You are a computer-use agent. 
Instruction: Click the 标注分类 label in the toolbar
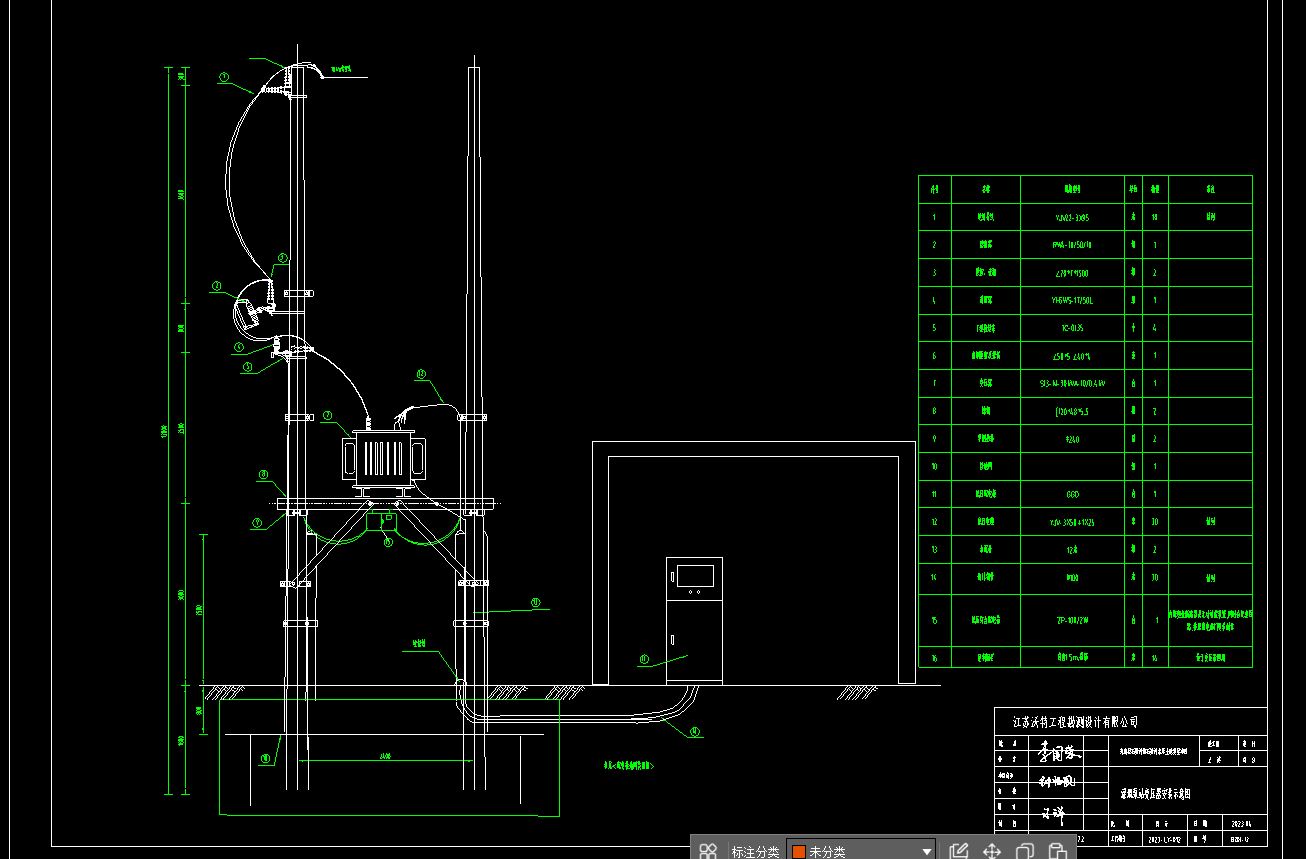[x=755, y=851]
